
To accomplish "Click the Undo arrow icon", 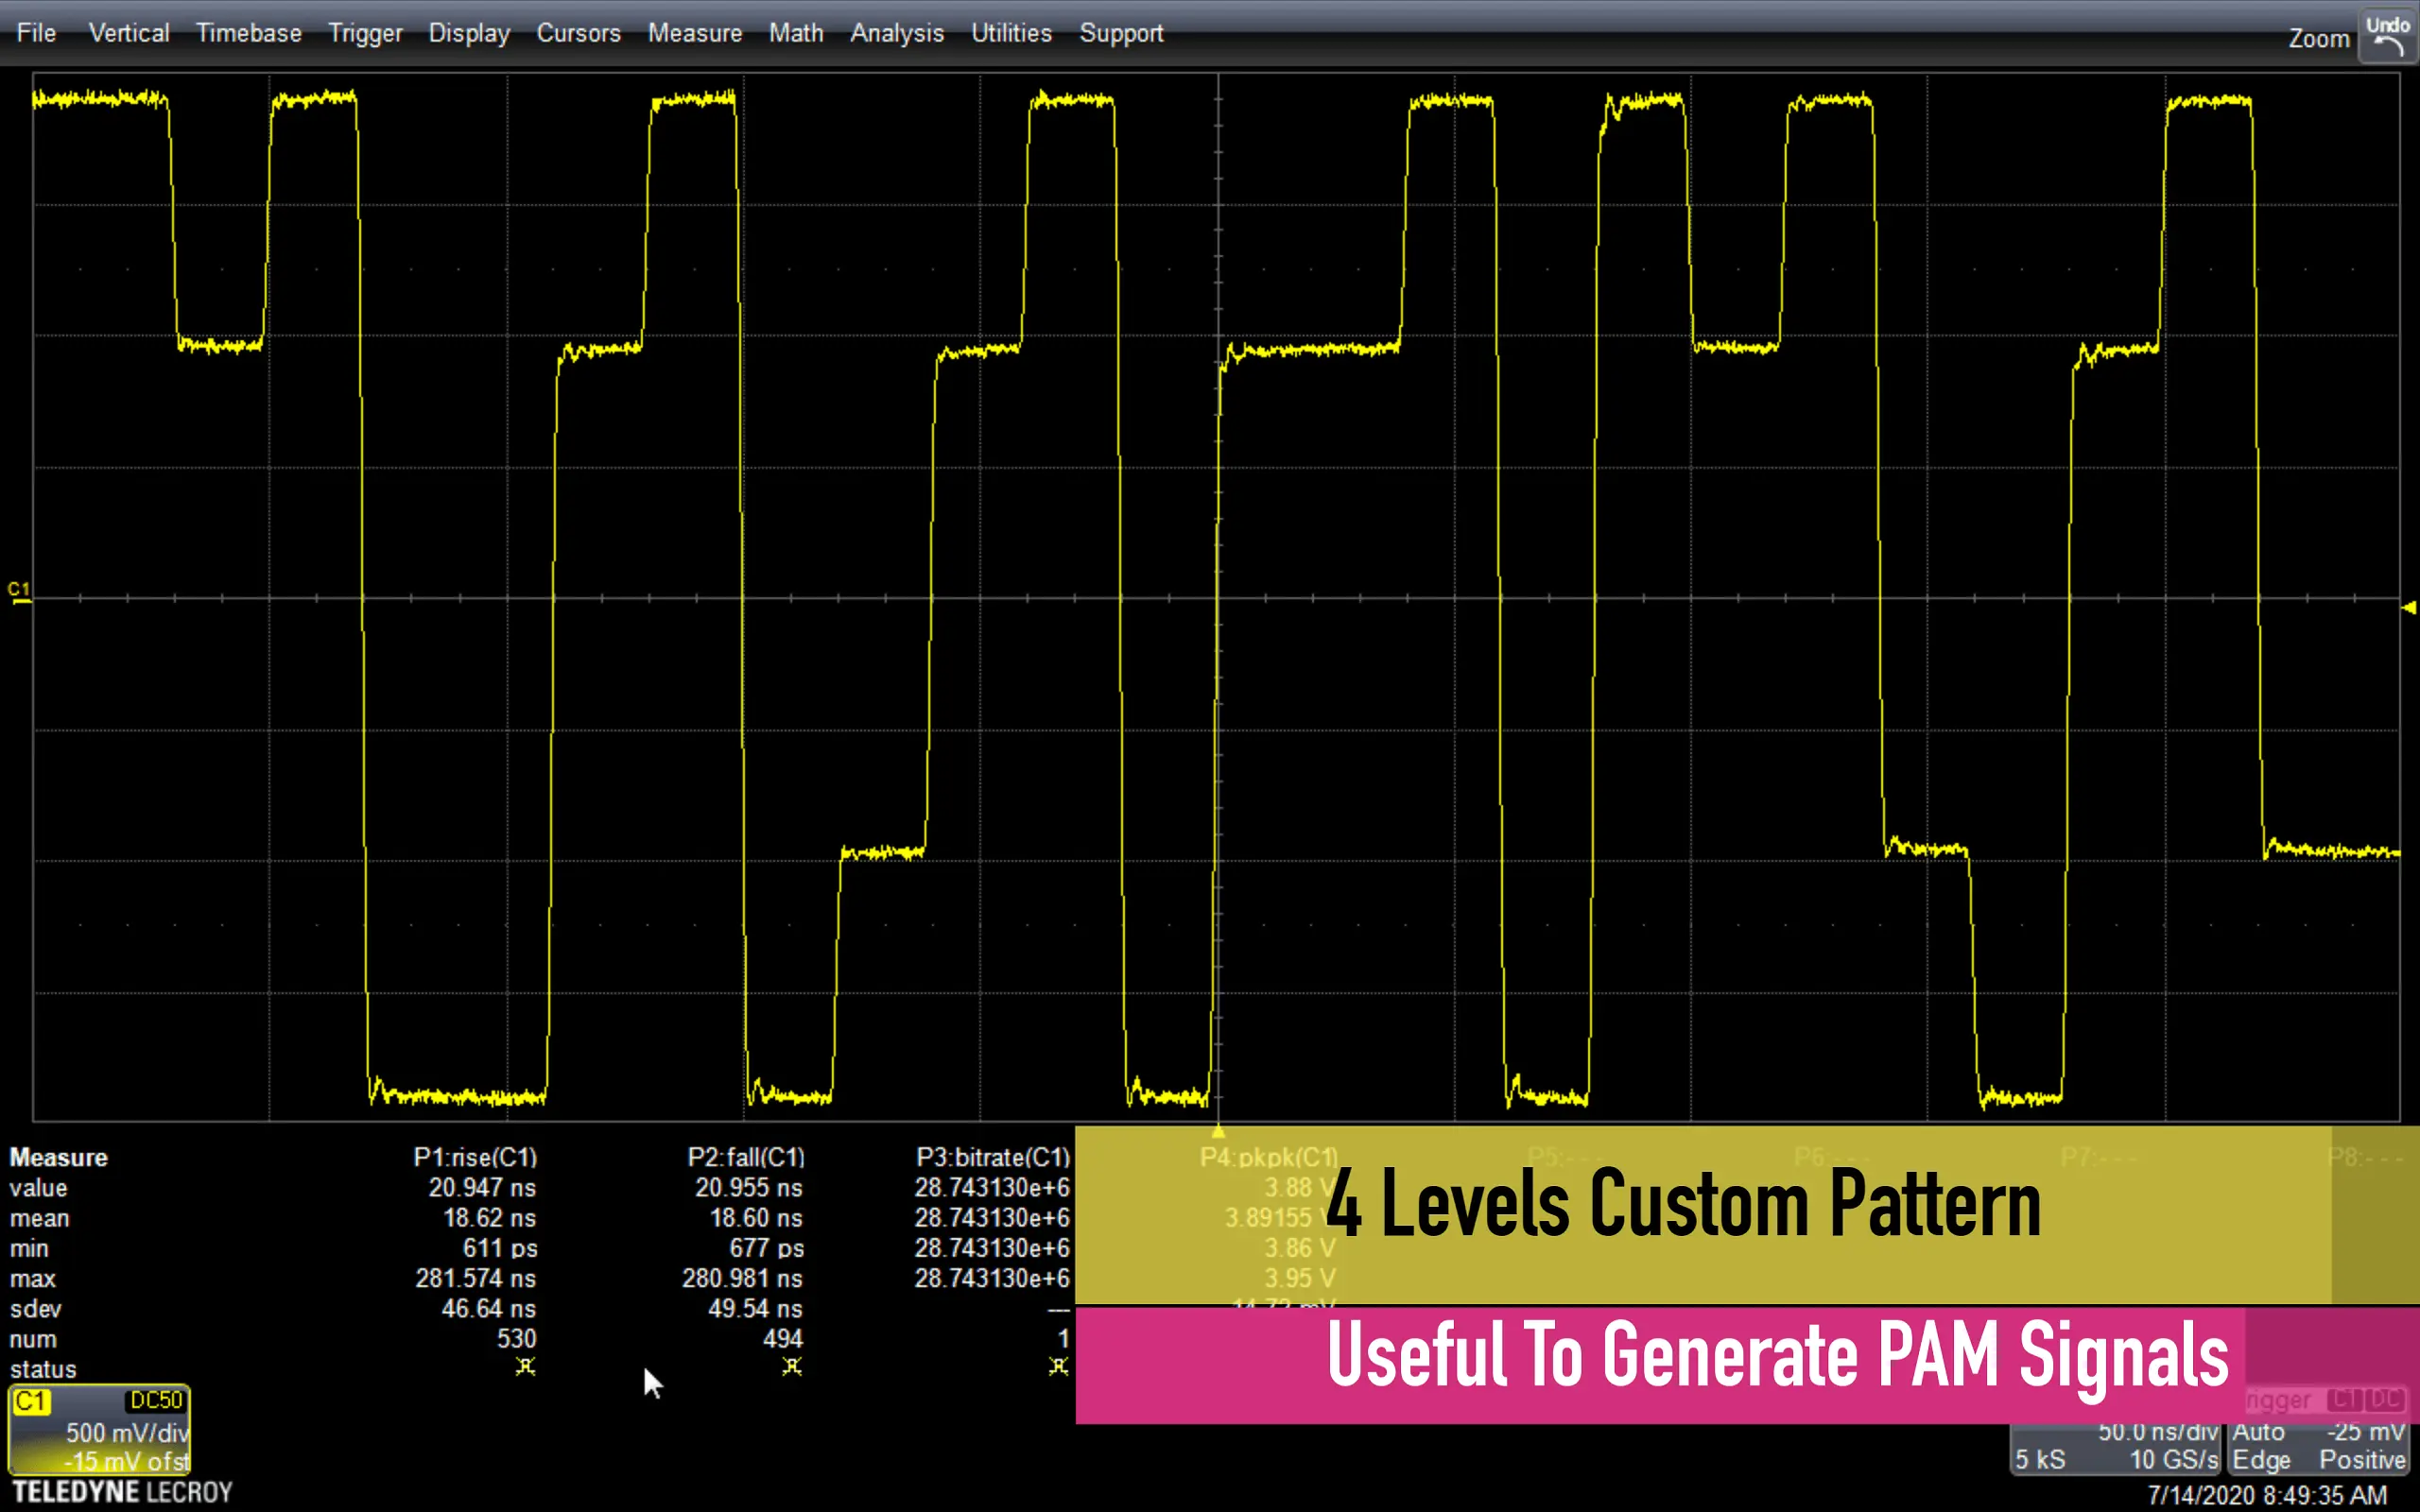I will point(2388,44).
